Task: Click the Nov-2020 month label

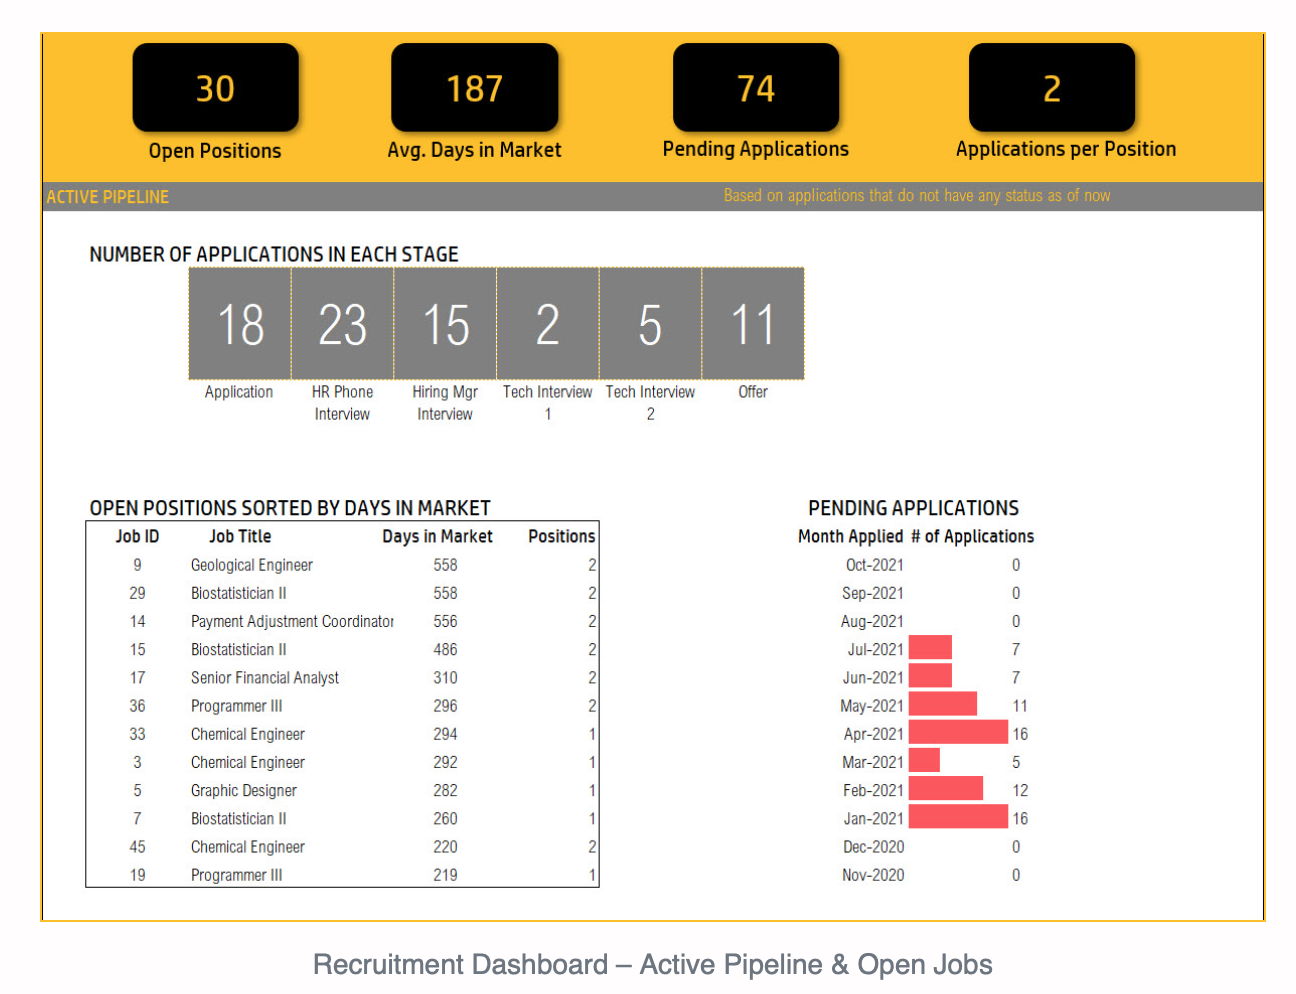Action: [873, 875]
